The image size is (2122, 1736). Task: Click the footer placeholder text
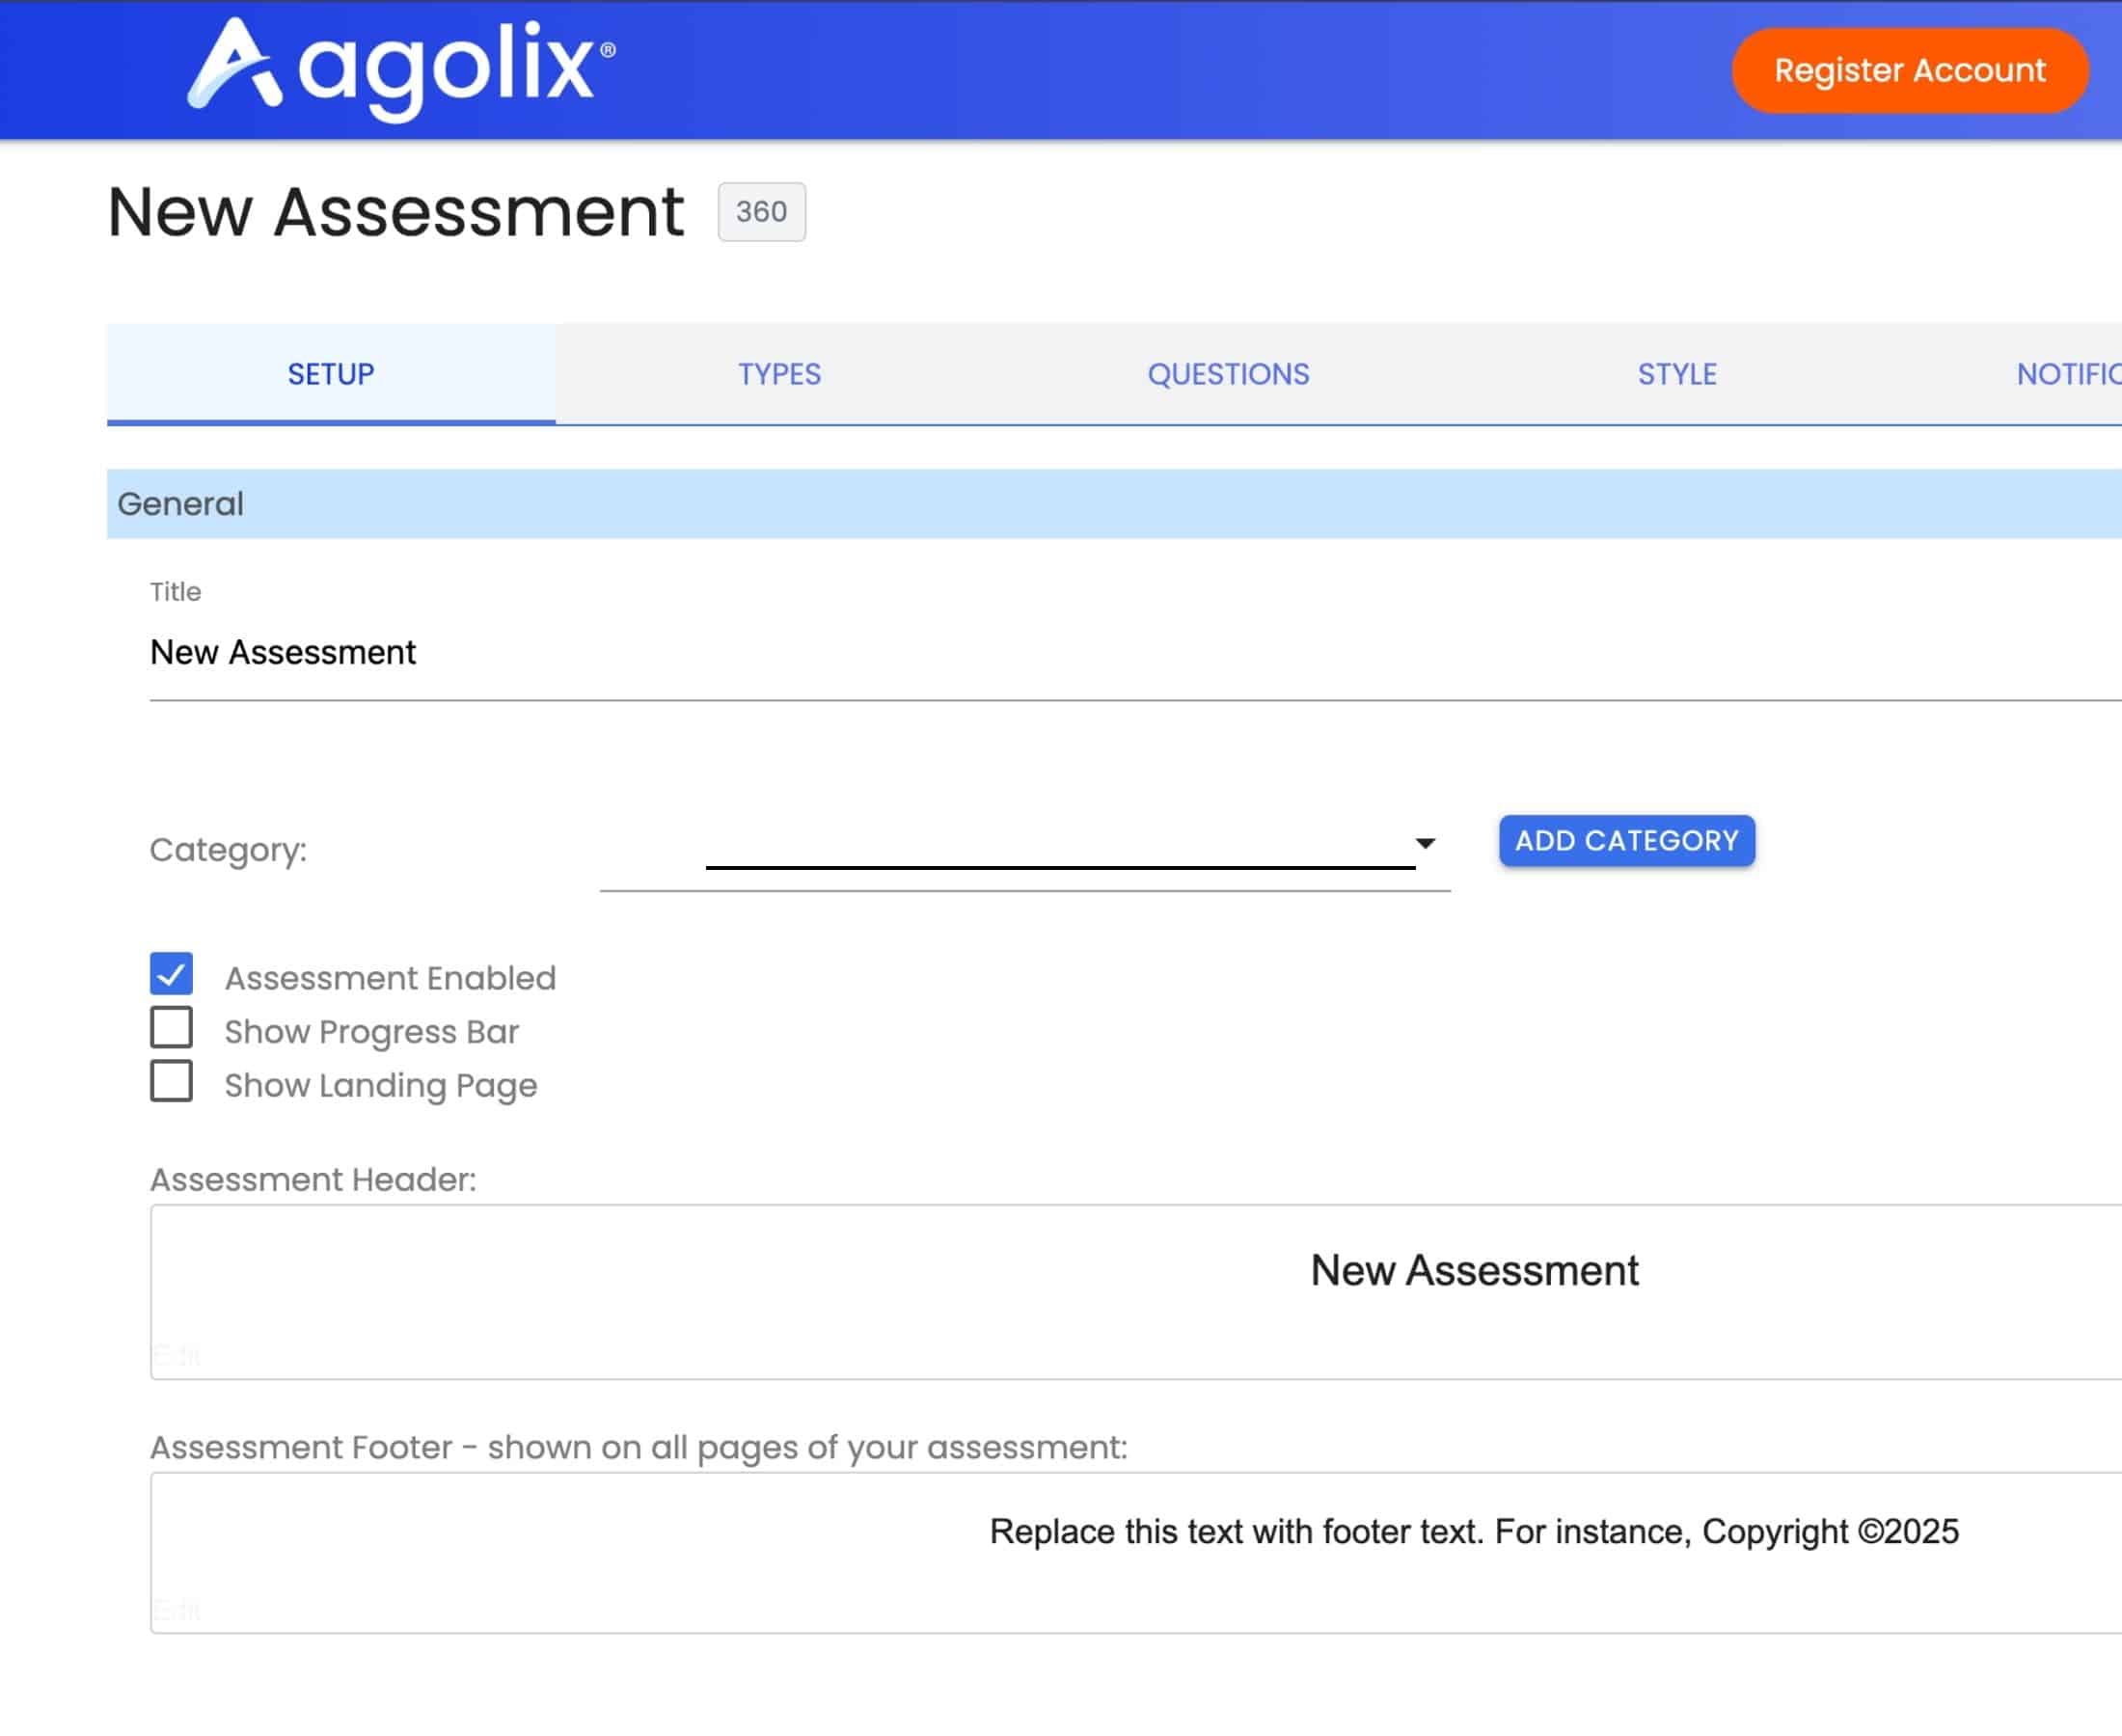[1473, 1532]
